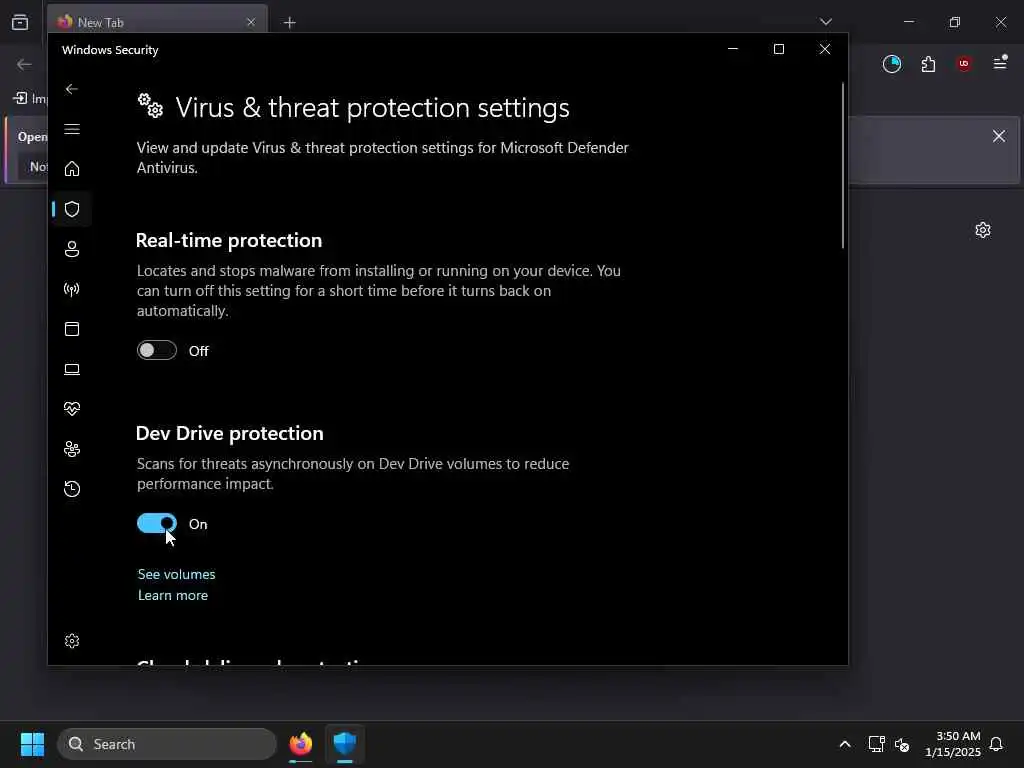
Task: Open the notifications bell icon
Action: [996, 744]
